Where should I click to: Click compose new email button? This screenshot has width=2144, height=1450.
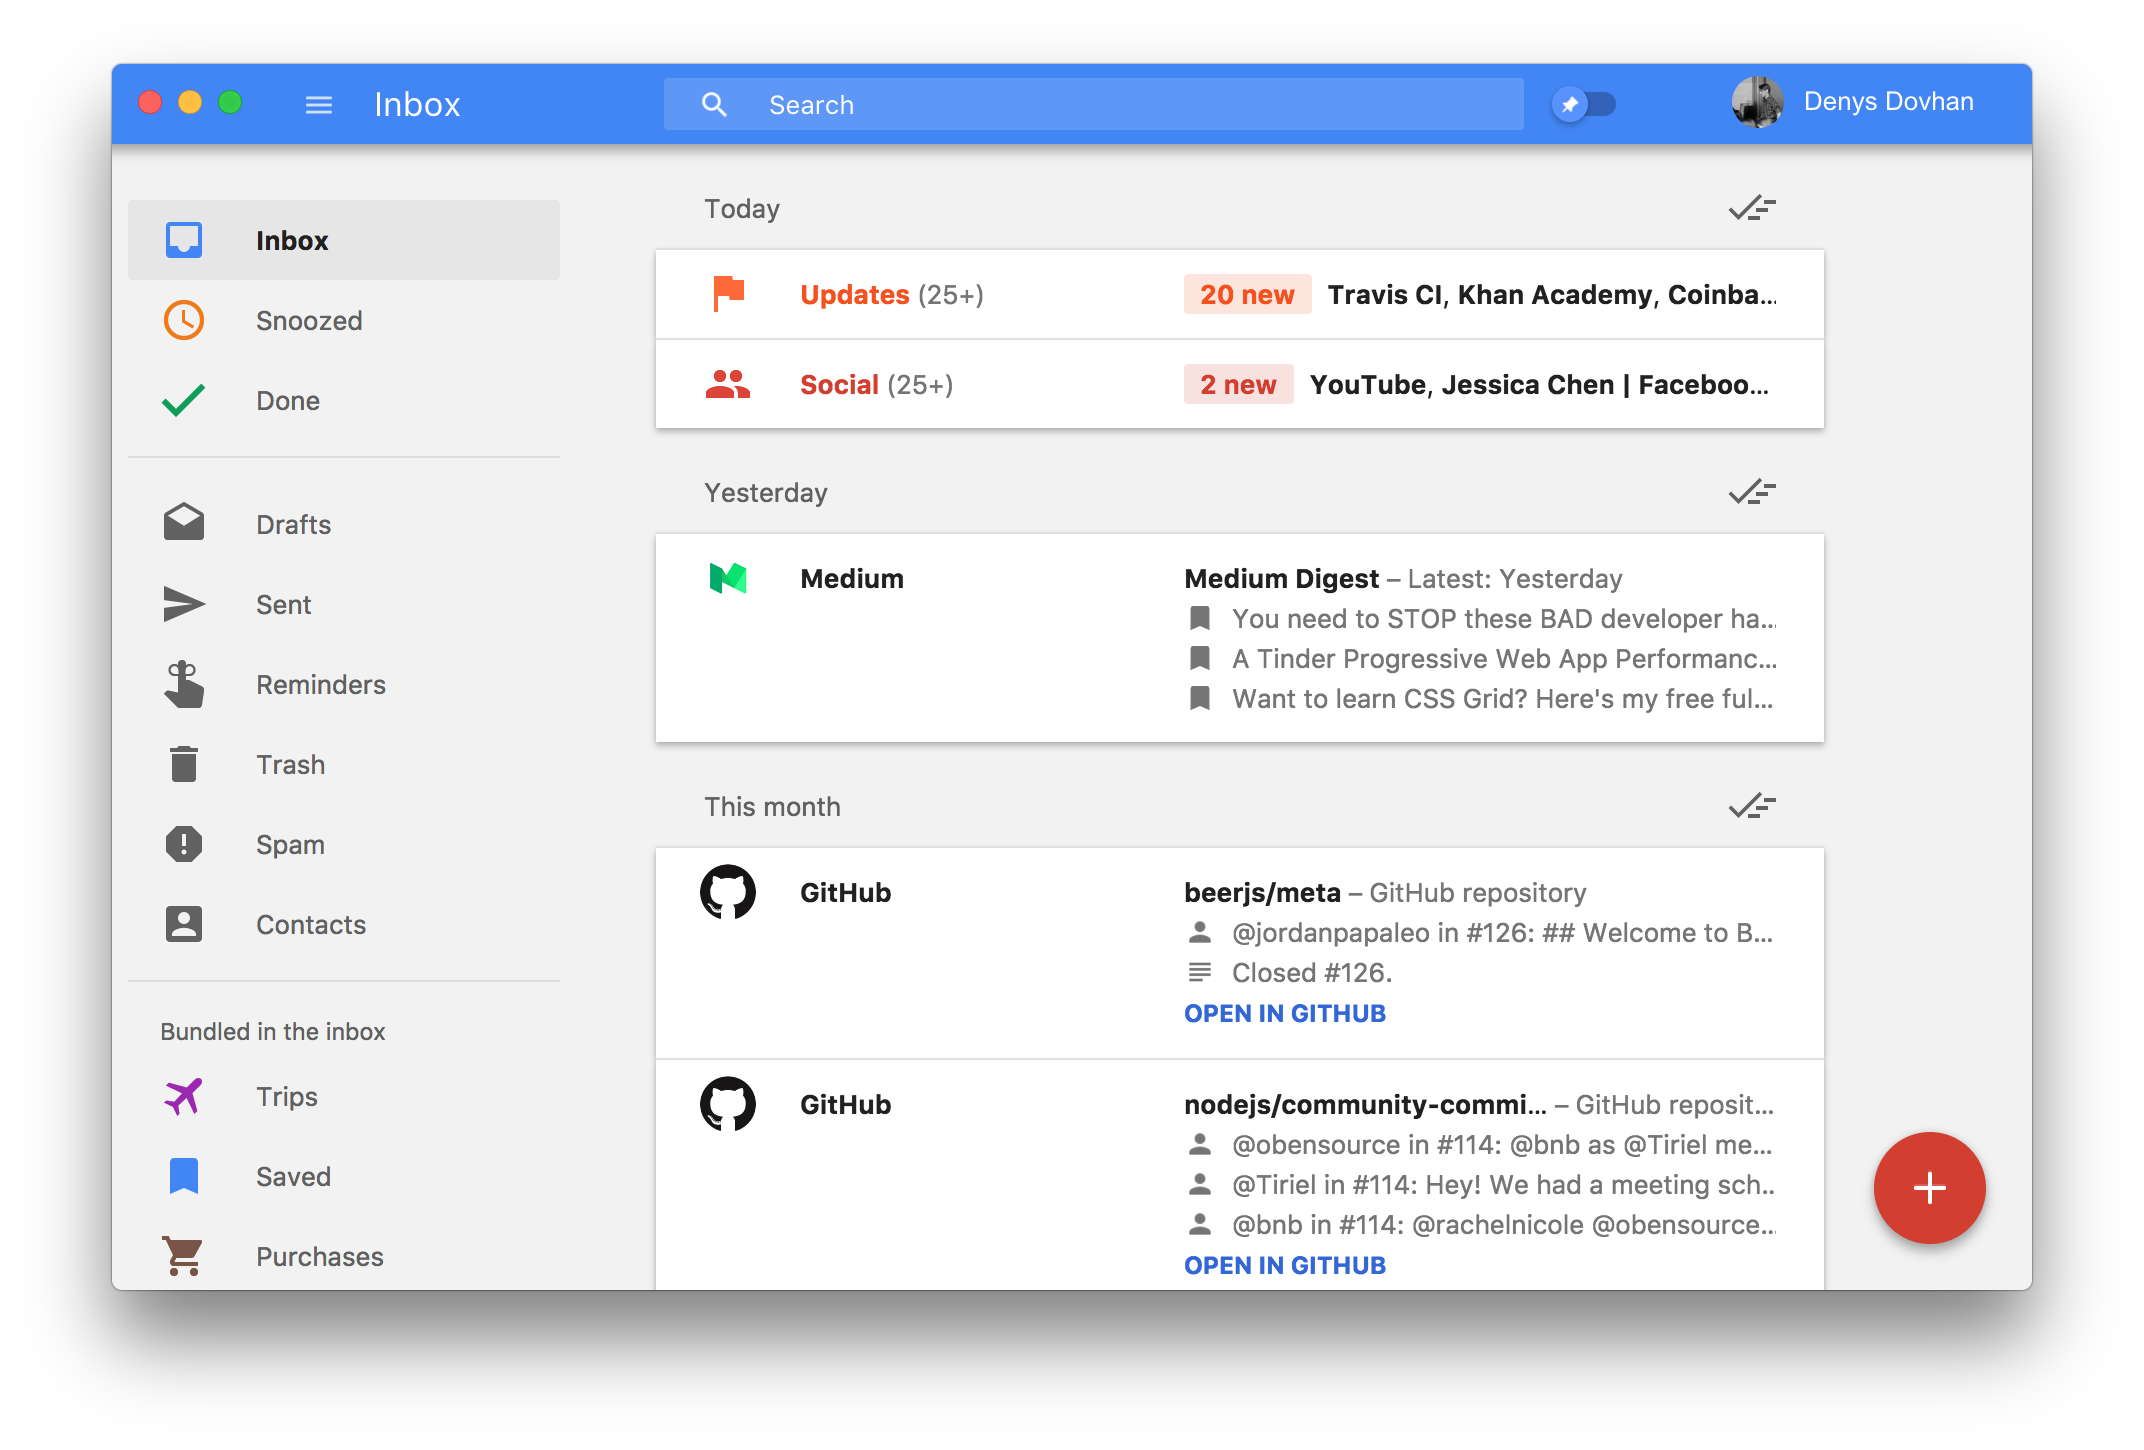pos(1930,1185)
